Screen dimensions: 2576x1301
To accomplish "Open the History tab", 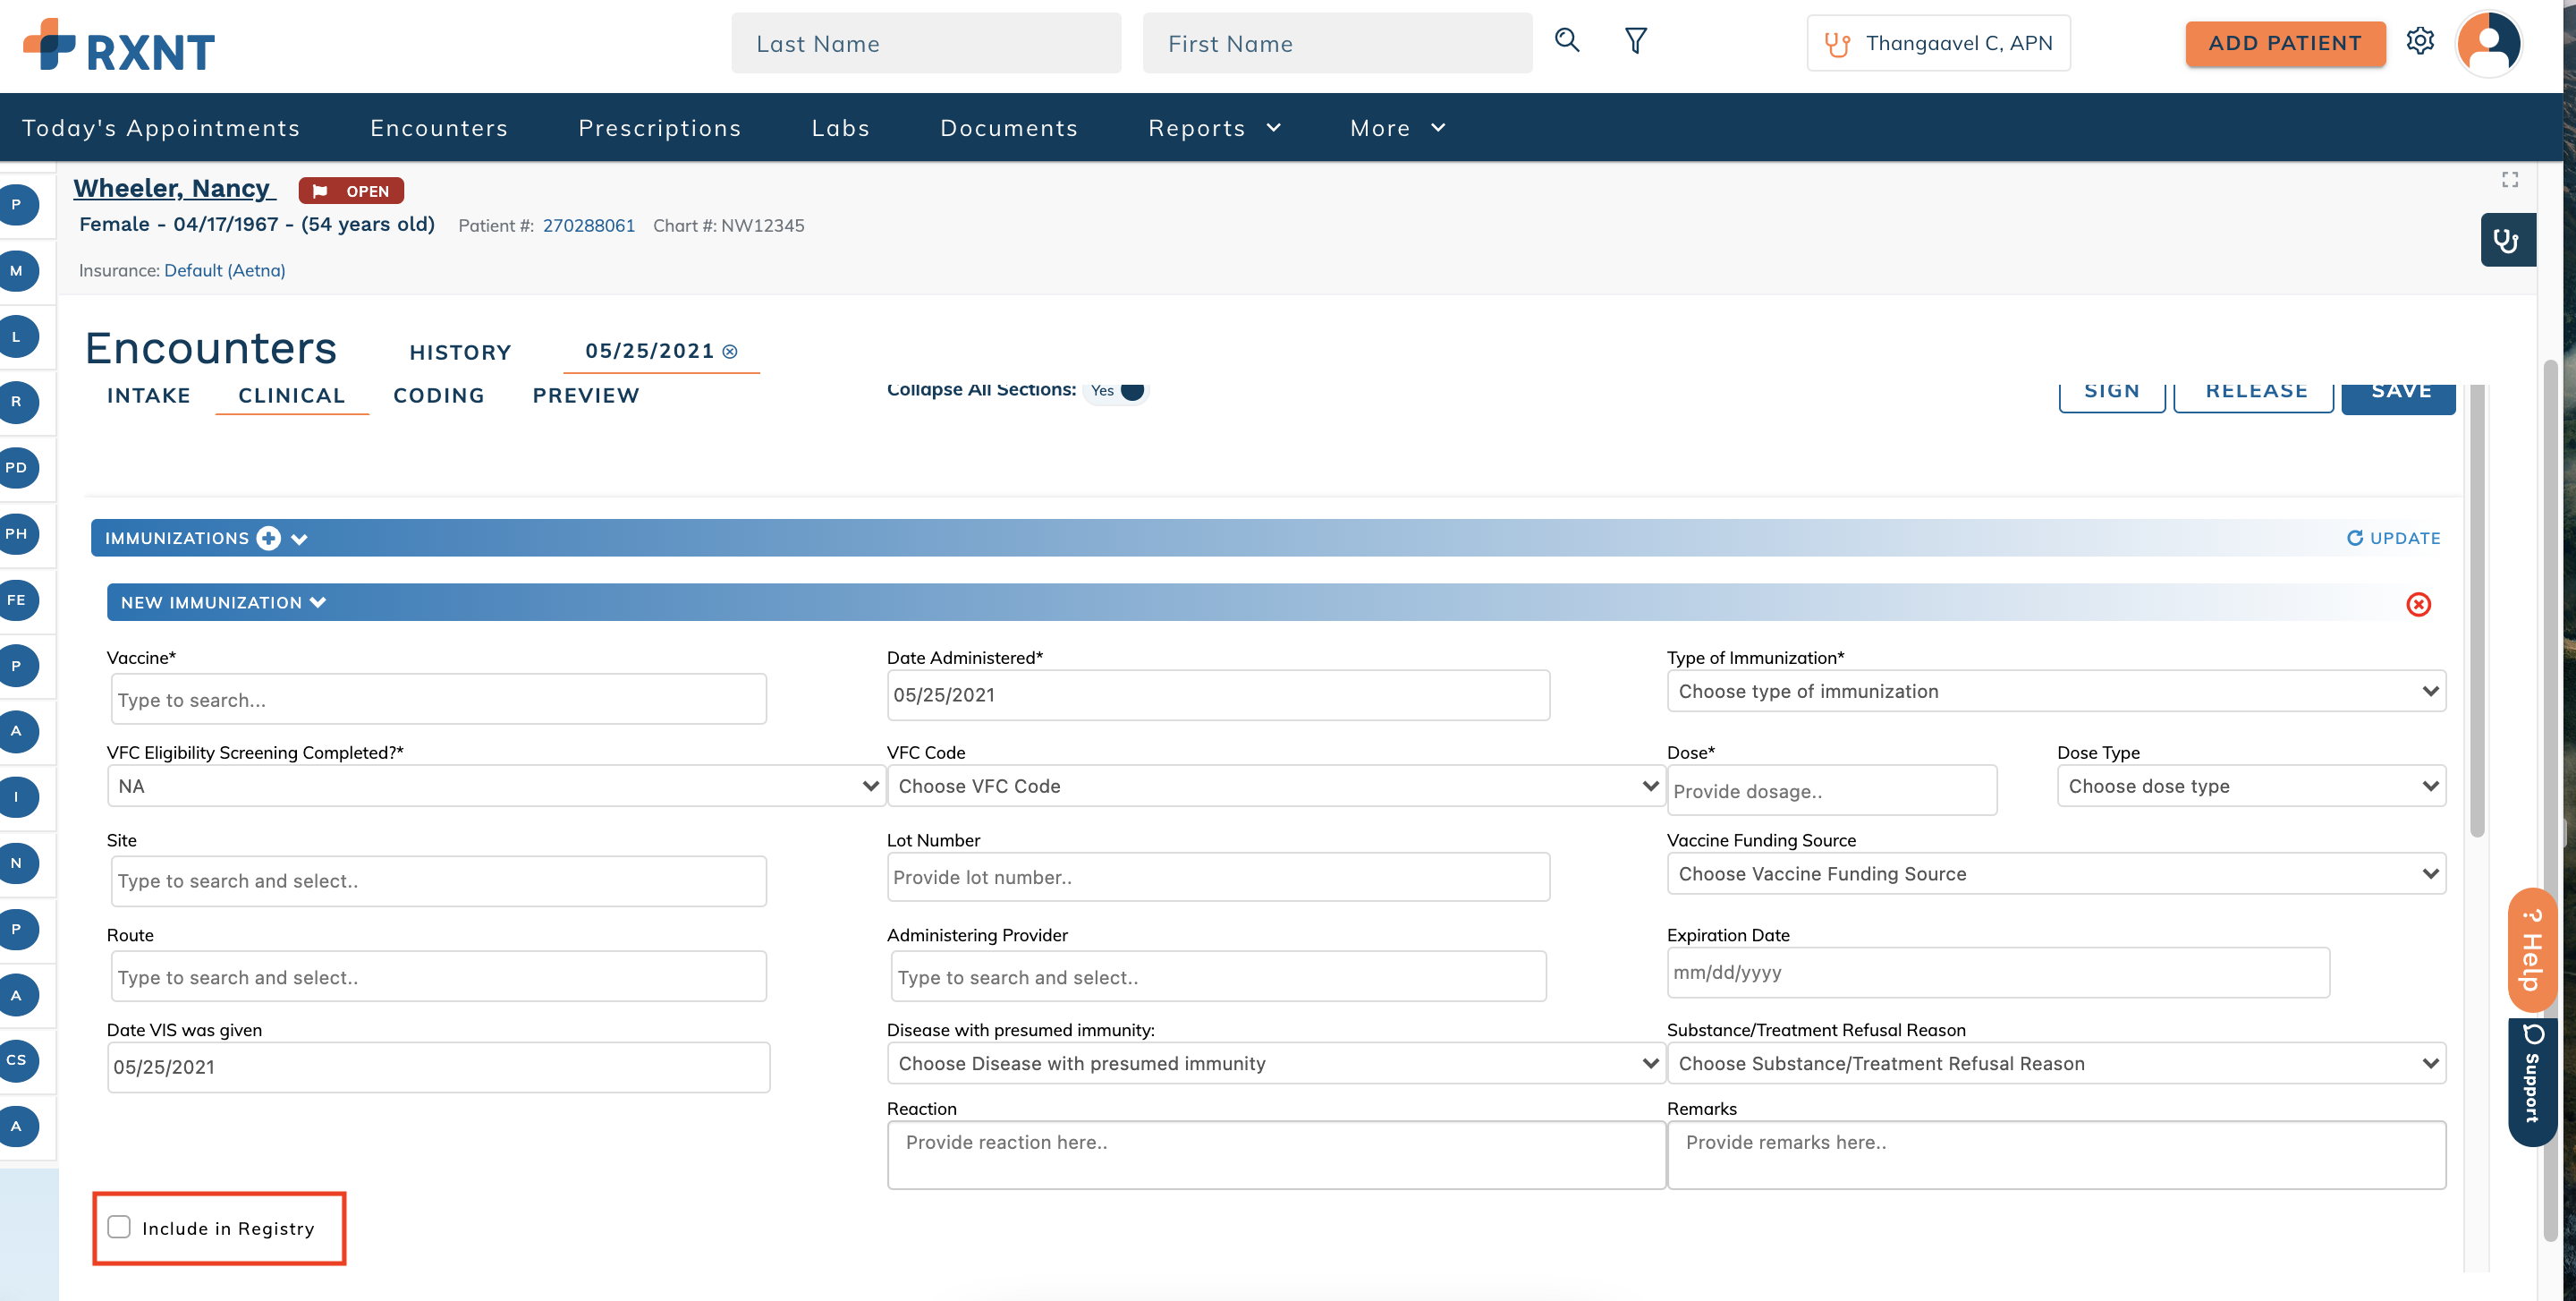I will (460, 352).
